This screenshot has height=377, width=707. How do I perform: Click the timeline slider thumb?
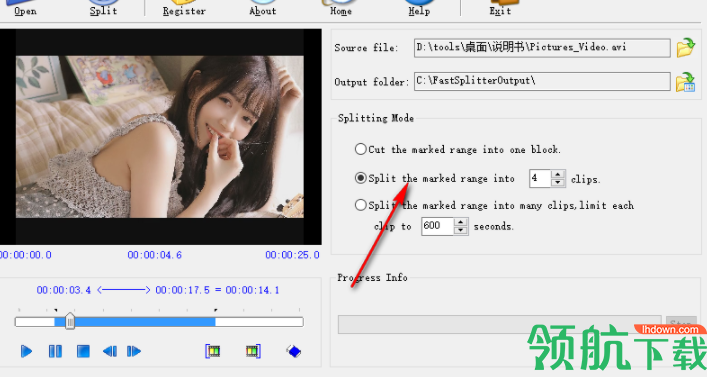[x=70, y=321]
